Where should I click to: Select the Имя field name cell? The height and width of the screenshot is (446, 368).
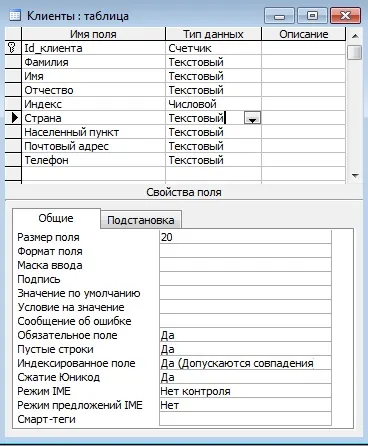tap(93, 76)
